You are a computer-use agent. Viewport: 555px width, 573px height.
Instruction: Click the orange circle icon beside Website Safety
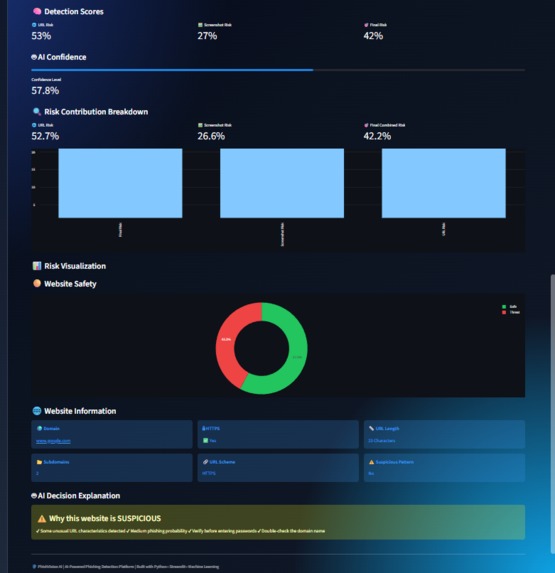37,283
